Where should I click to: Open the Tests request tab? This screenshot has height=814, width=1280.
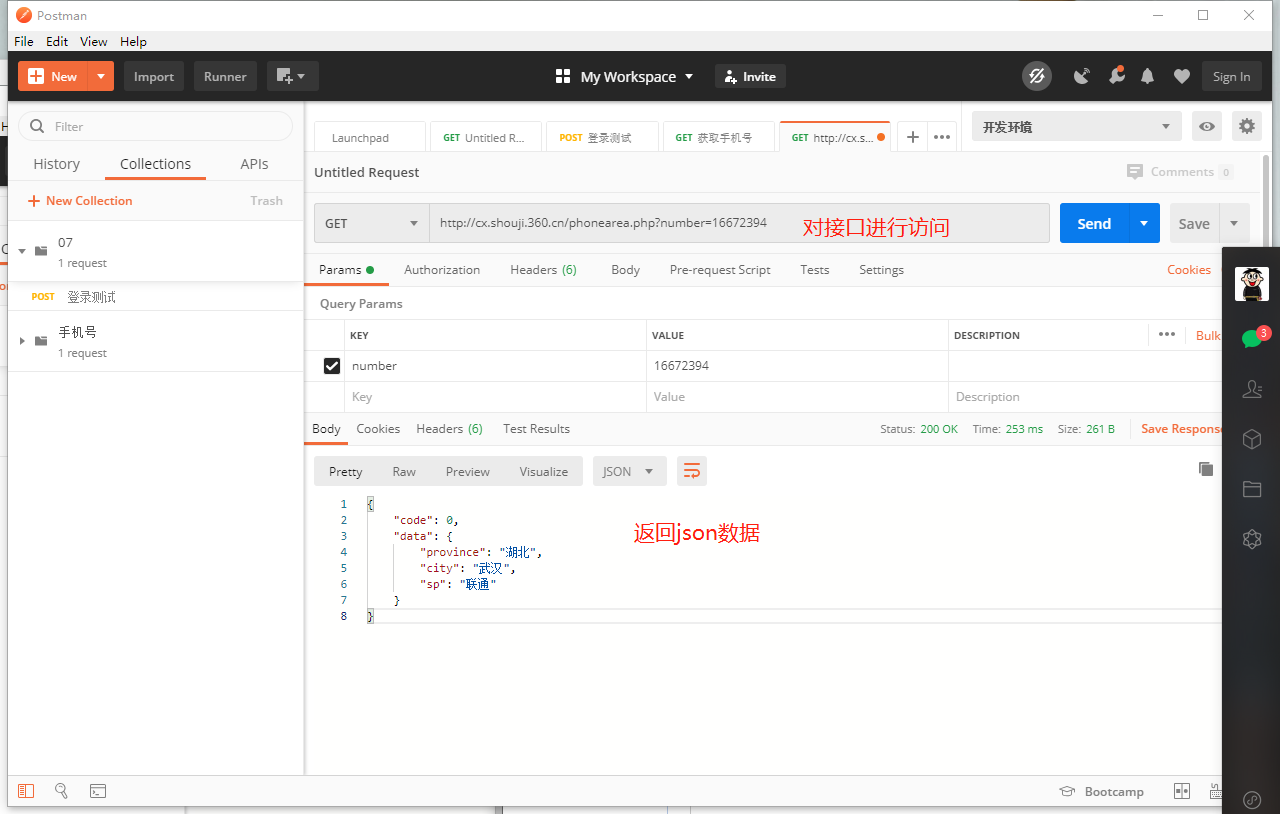[815, 269]
